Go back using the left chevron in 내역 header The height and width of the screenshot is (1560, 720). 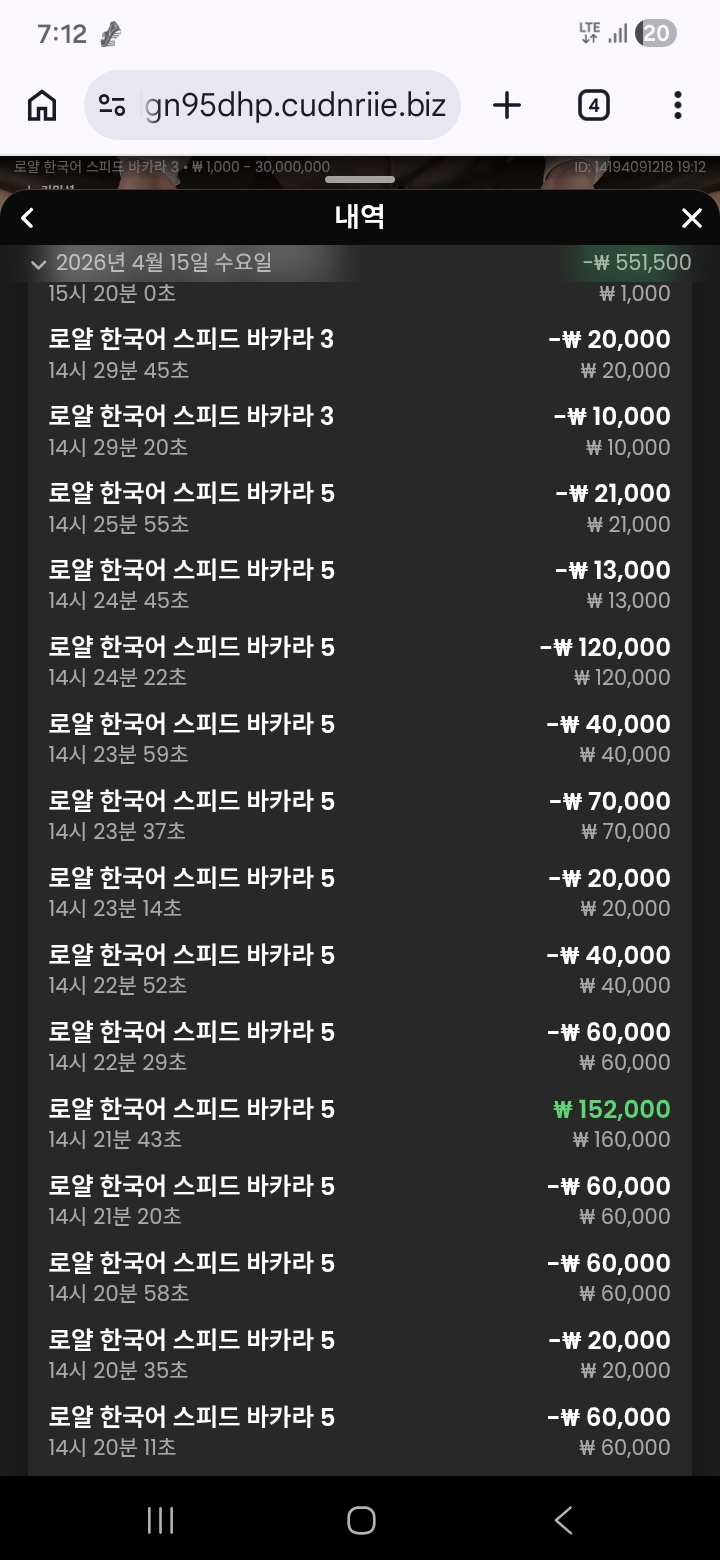[28, 218]
